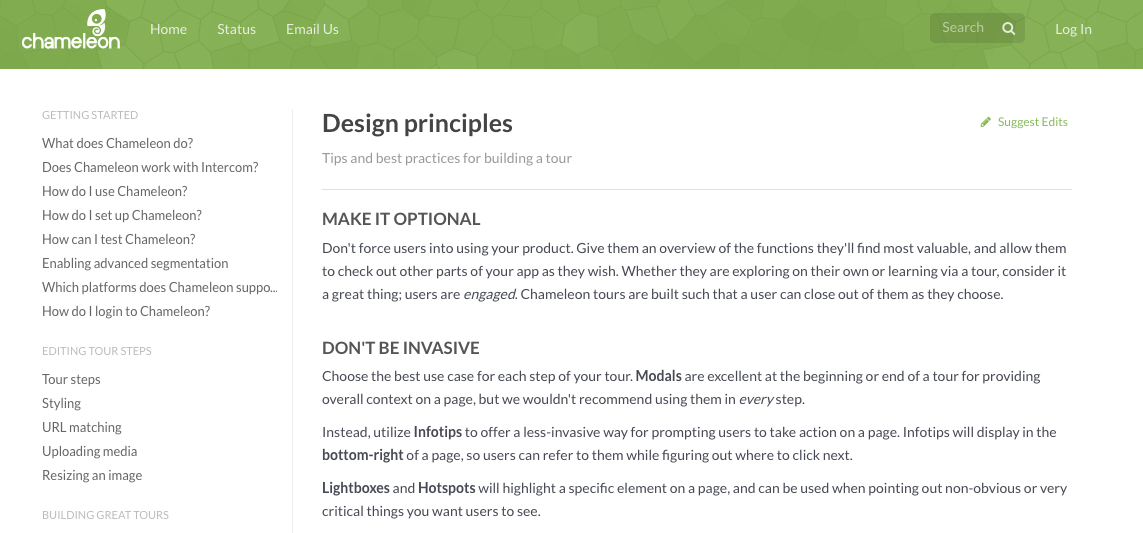Open "Does Chameleon work with Intercom?"
Viewport: 1143px width, 533px height.
point(150,167)
